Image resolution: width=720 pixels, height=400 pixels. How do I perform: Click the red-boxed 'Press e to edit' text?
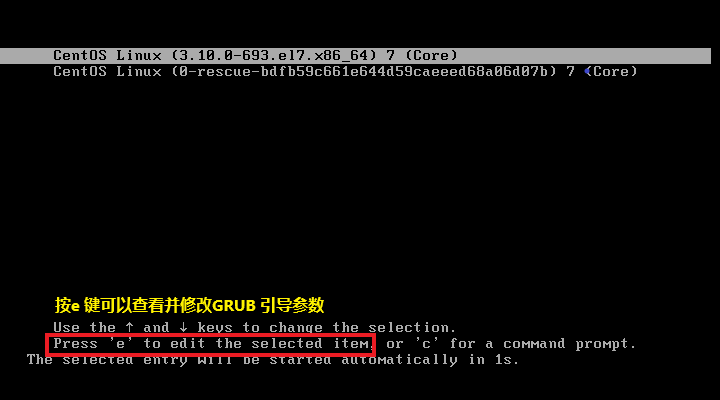point(211,344)
